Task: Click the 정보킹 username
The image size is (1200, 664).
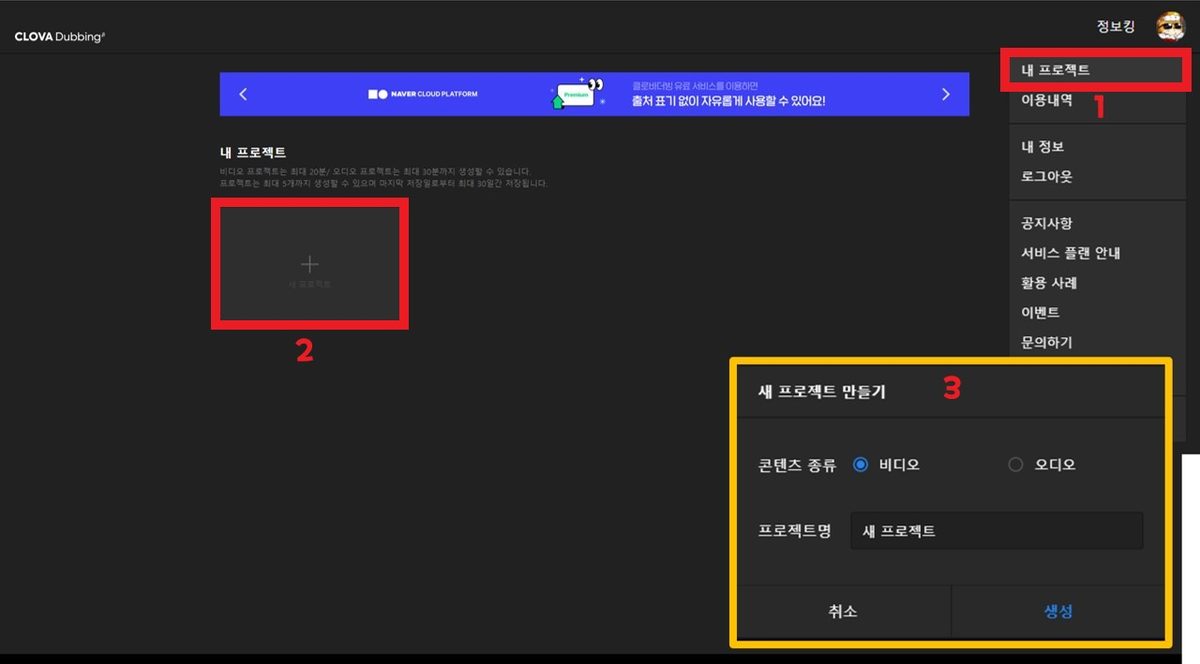Action: tap(1116, 27)
